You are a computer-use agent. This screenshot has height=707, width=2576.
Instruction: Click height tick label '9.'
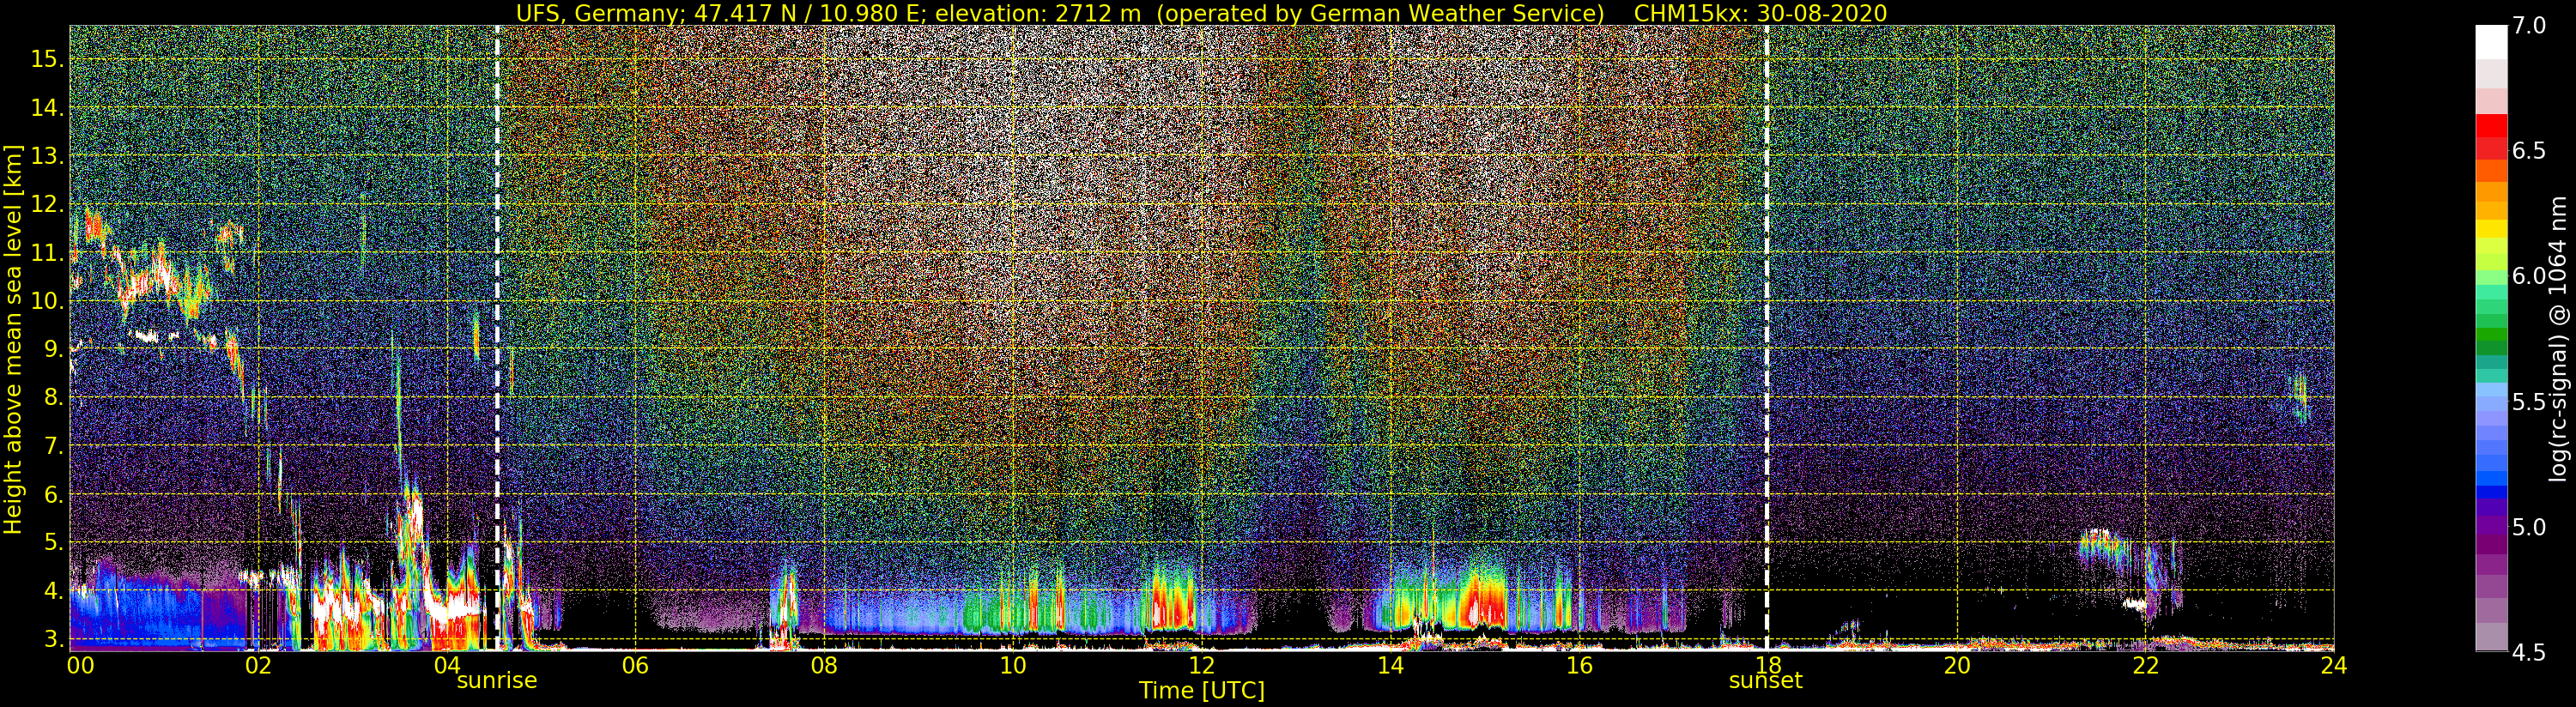pos(54,349)
